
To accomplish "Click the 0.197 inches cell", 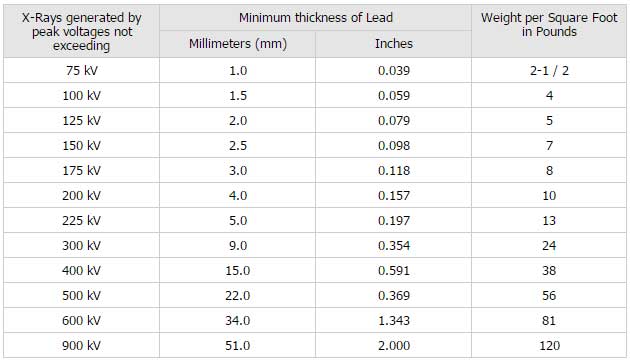I will [394, 220].
